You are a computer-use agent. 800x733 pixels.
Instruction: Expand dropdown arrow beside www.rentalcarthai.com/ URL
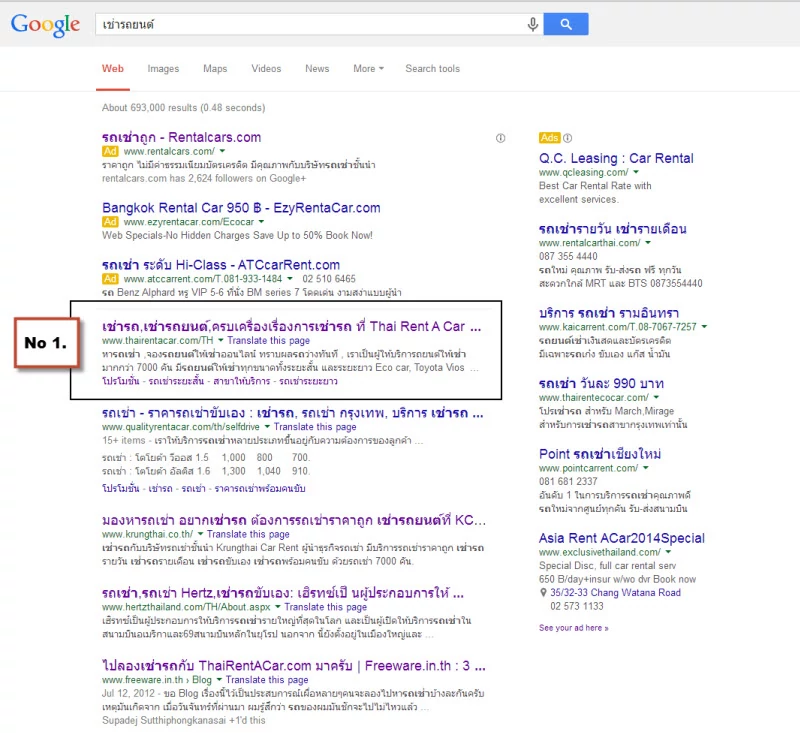[648, 243]
